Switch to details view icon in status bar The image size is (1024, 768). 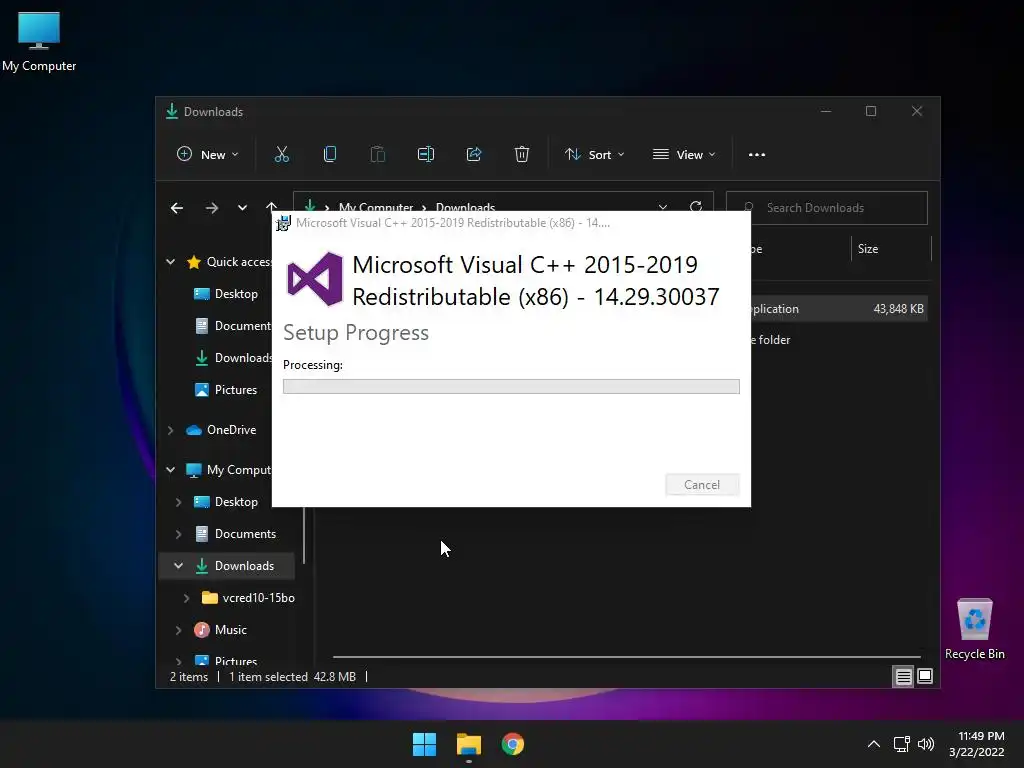[903, 677]
